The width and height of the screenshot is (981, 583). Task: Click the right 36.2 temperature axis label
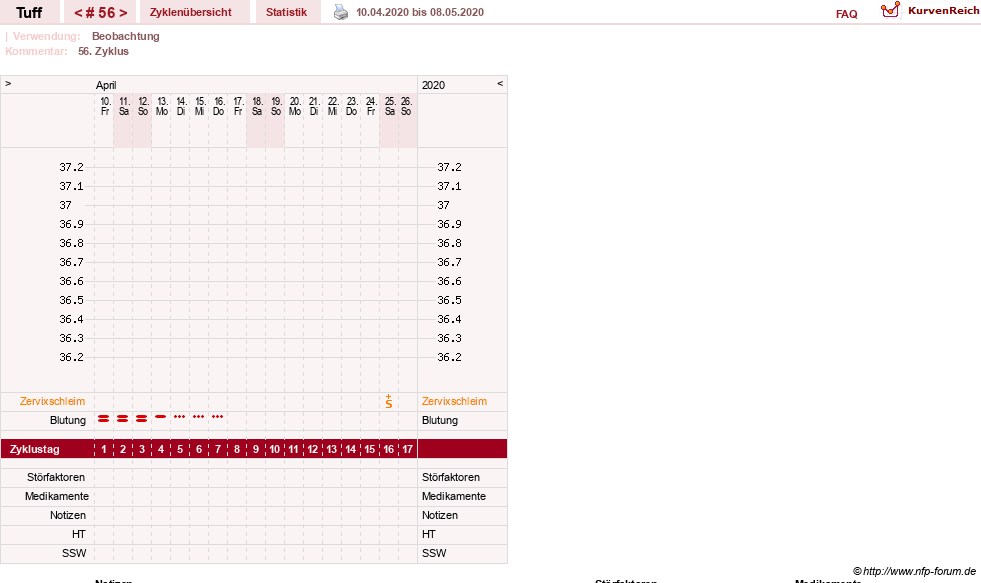coord(449,357)
